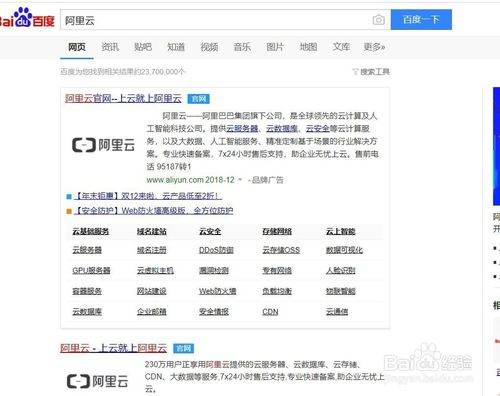Click the 品牌广告 label
Screen dimensions: 500x396
[267, 180]
